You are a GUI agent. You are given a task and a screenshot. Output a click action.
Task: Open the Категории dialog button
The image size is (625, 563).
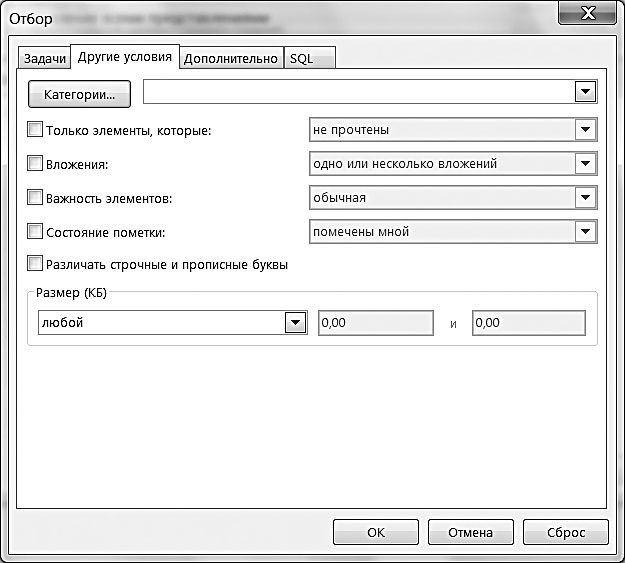[x=79, y=94]
